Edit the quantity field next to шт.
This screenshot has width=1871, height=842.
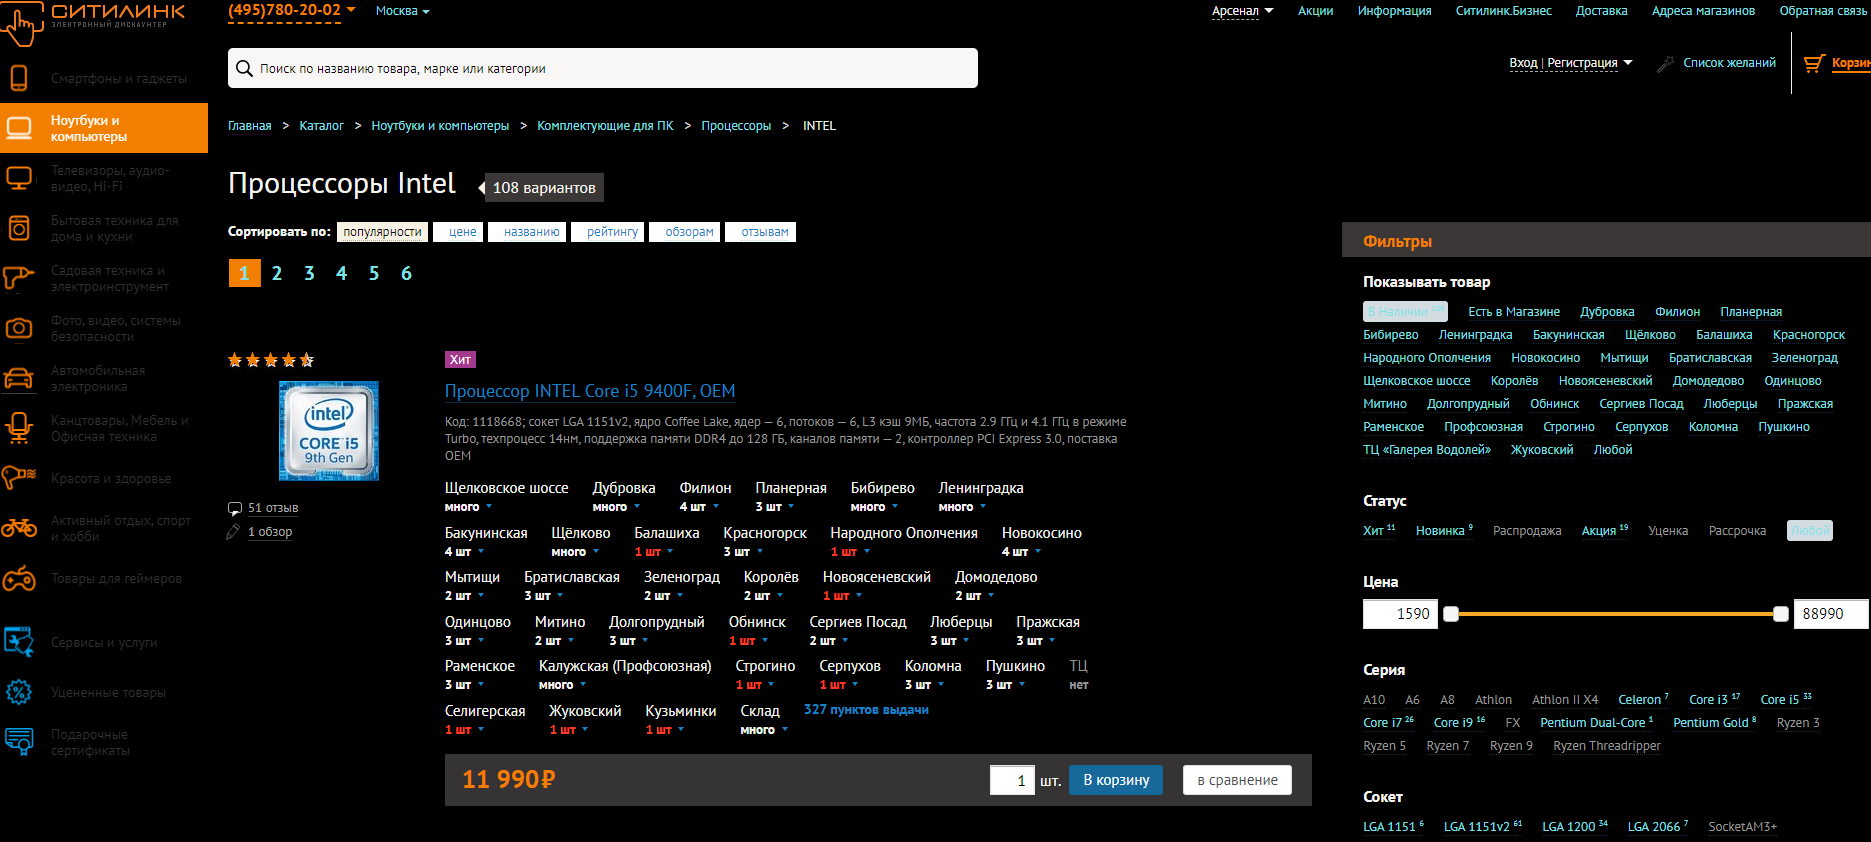click(1012, 780)
